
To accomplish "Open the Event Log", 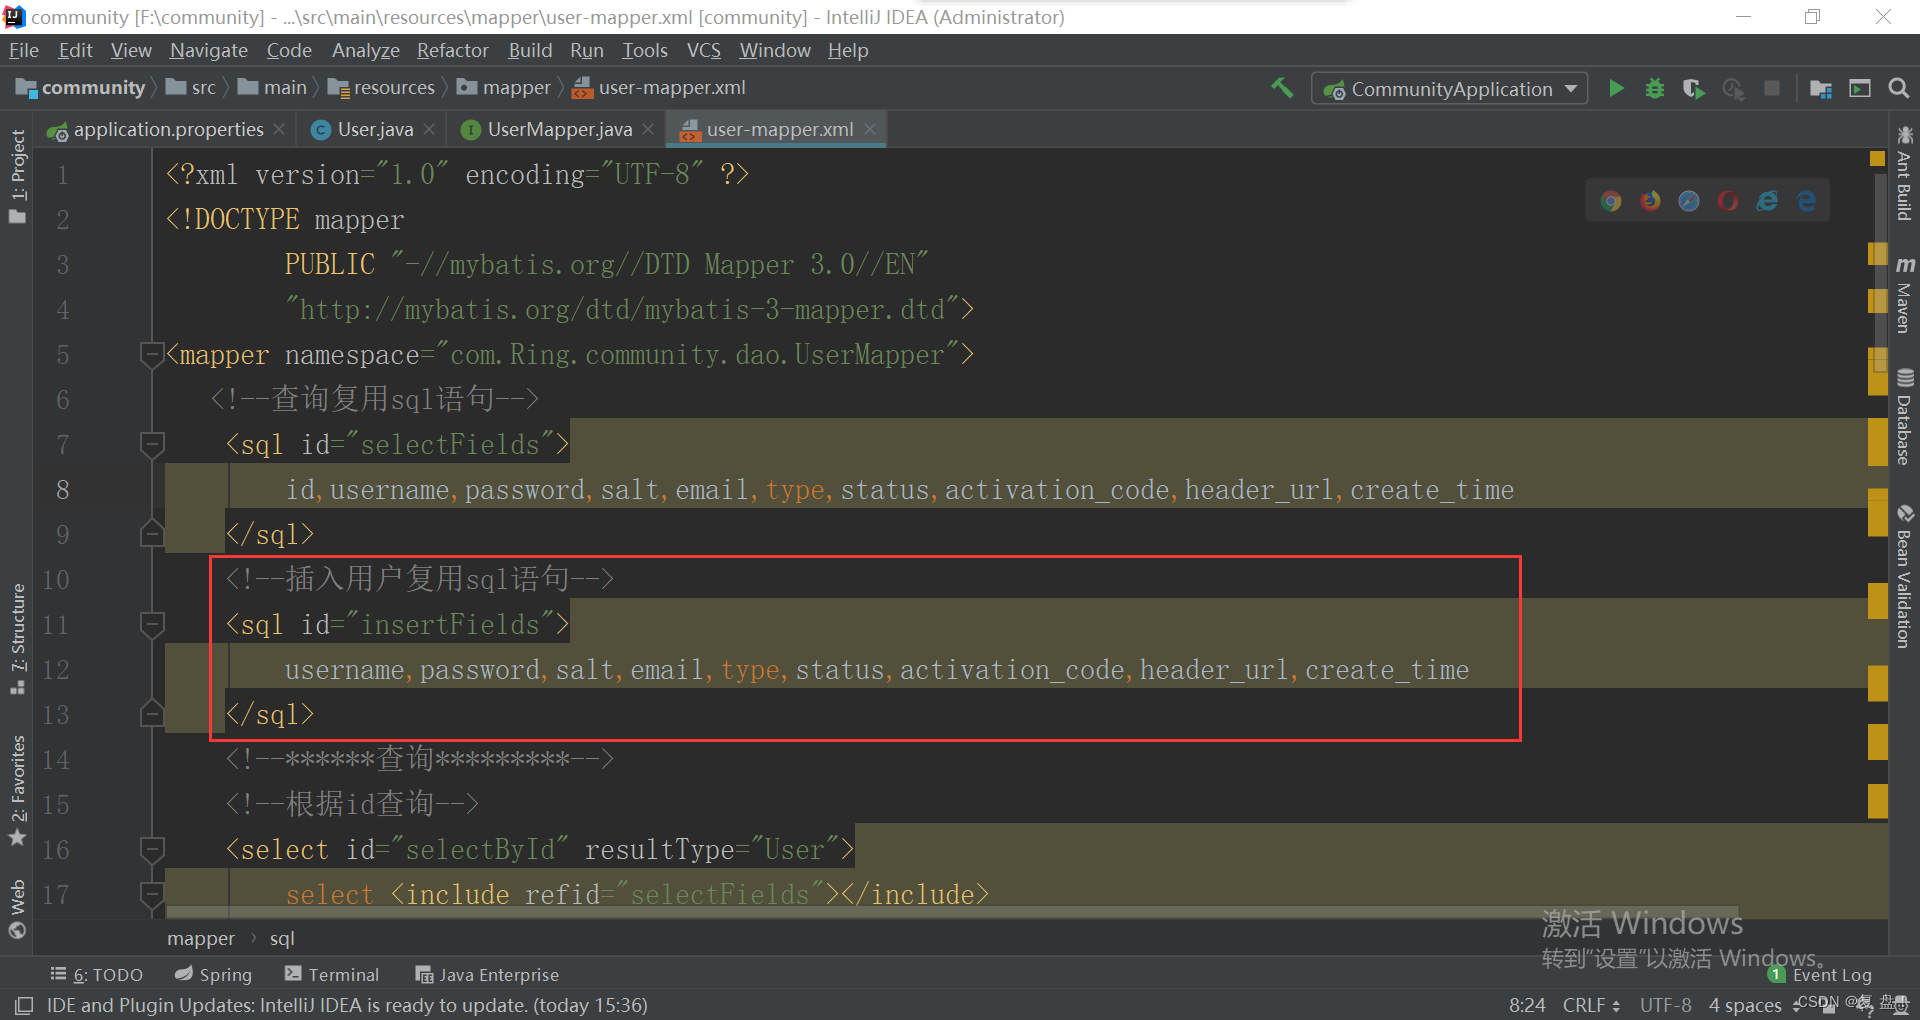I will coord(1820,975).
